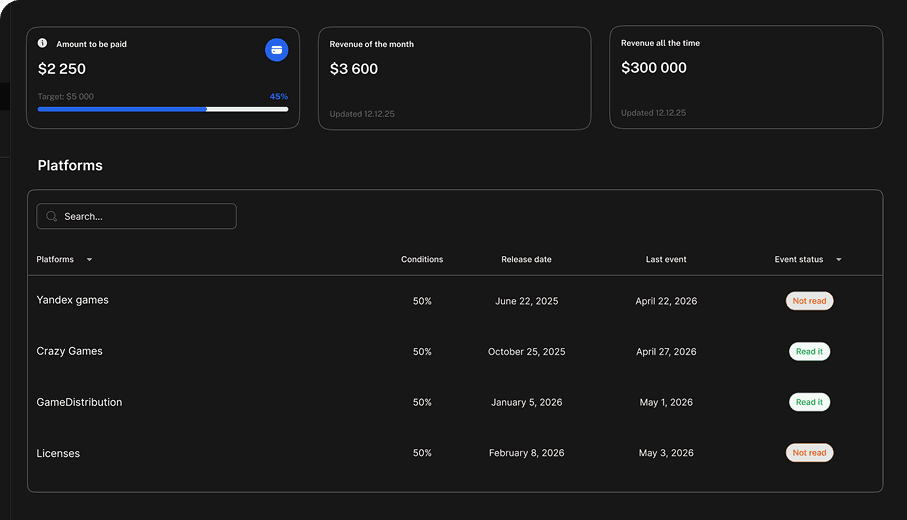Select the Licenses platform entry

(58, 453)
